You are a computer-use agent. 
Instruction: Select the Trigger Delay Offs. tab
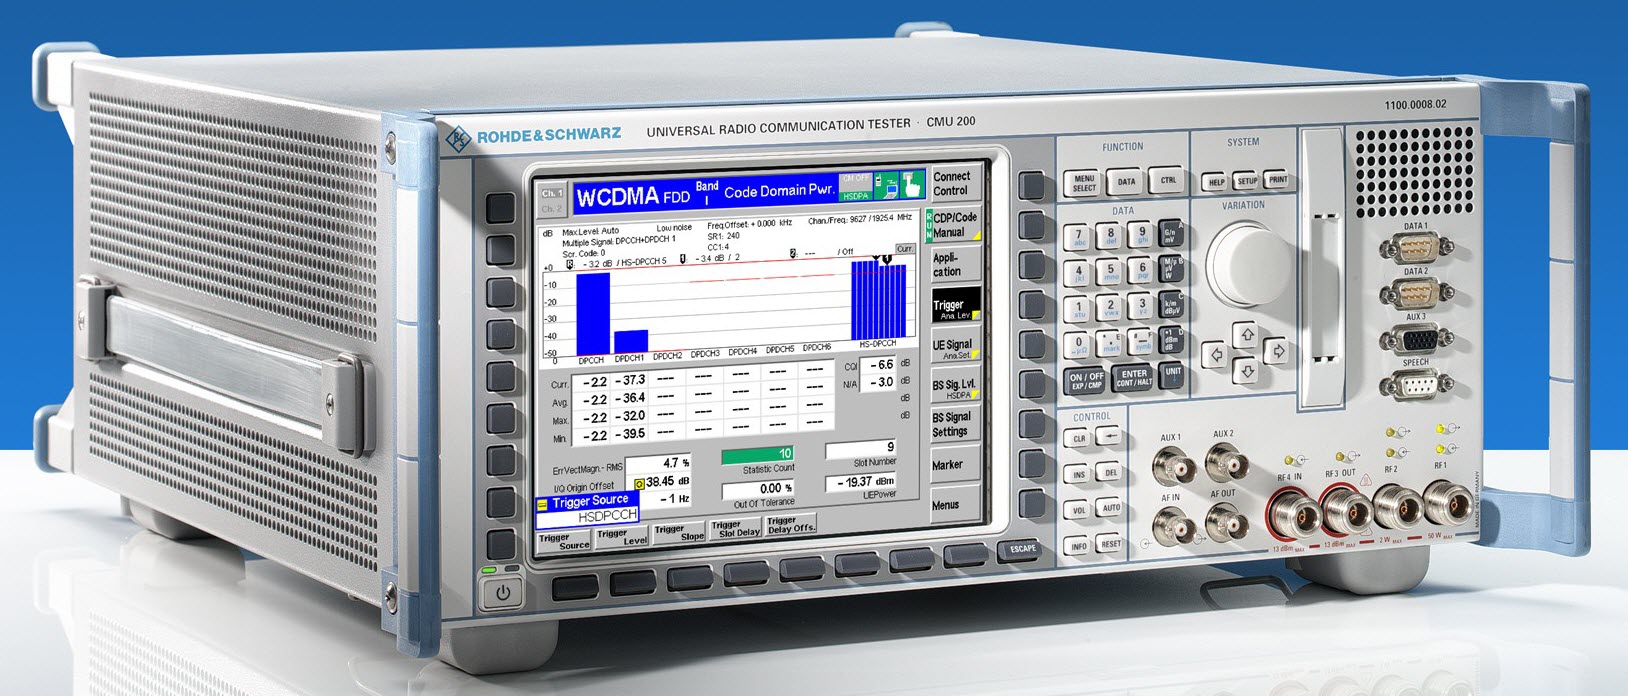tap(791, 525)
